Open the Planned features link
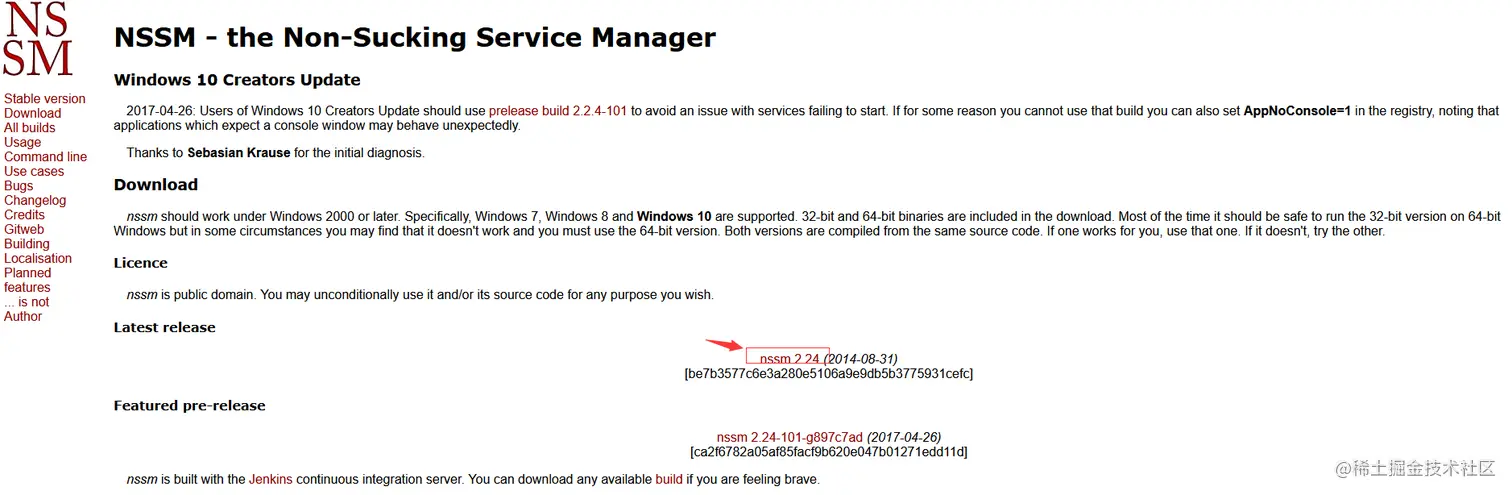Screen dimensions: 1512x495 (28, 280)
